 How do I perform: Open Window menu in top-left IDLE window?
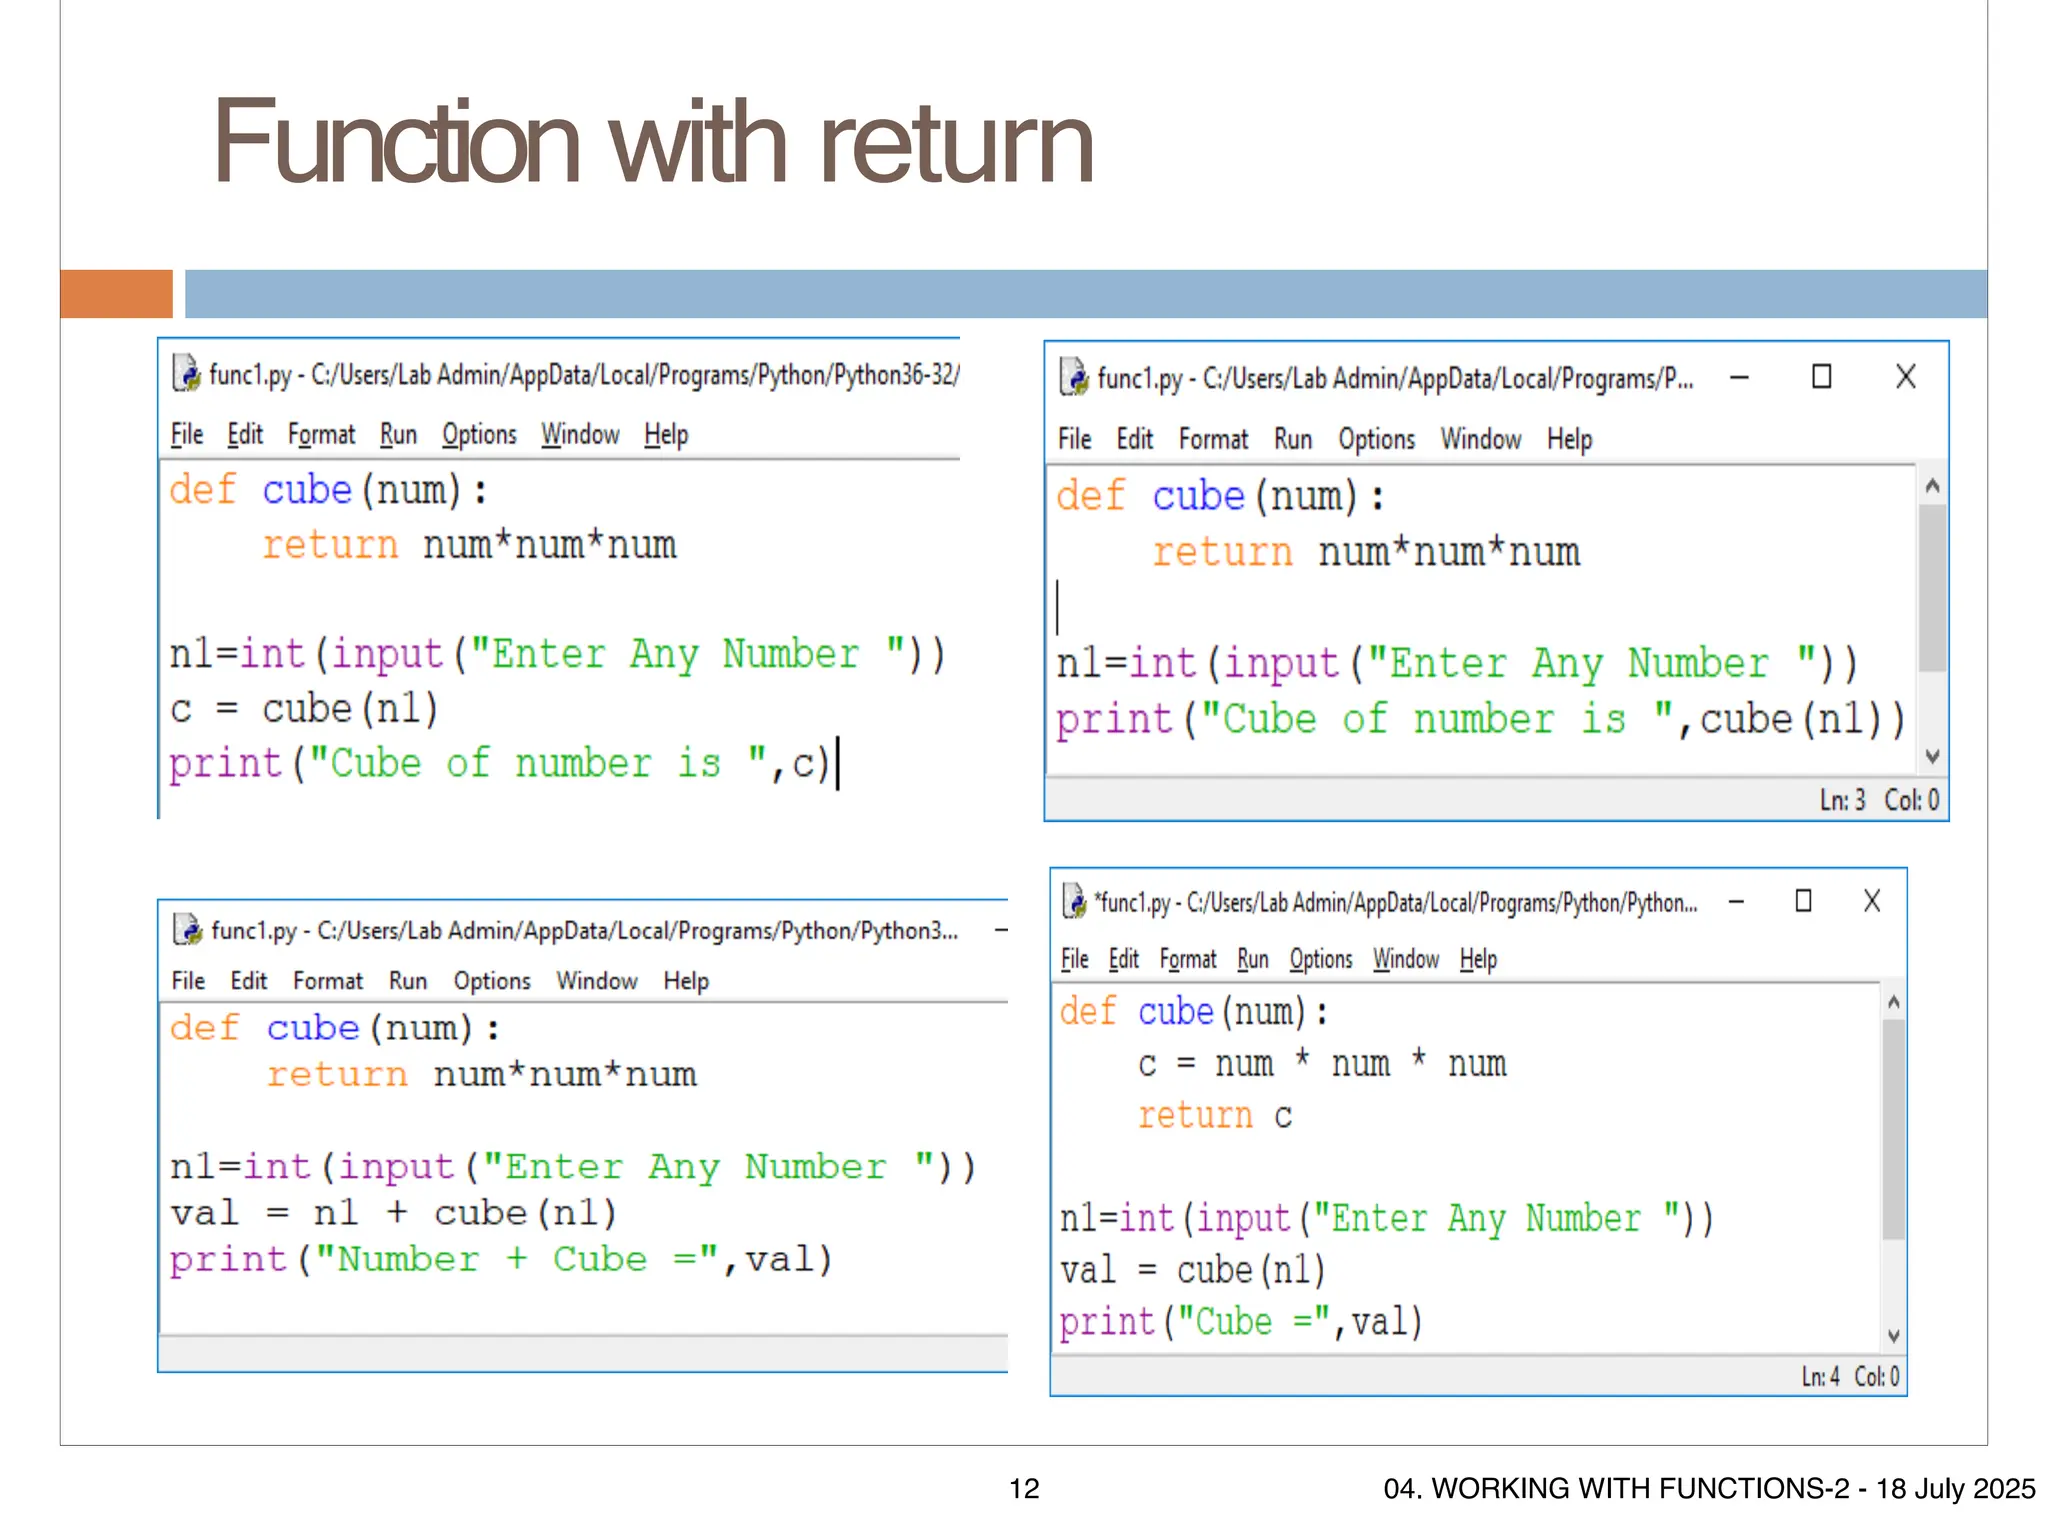click(580, 434)
